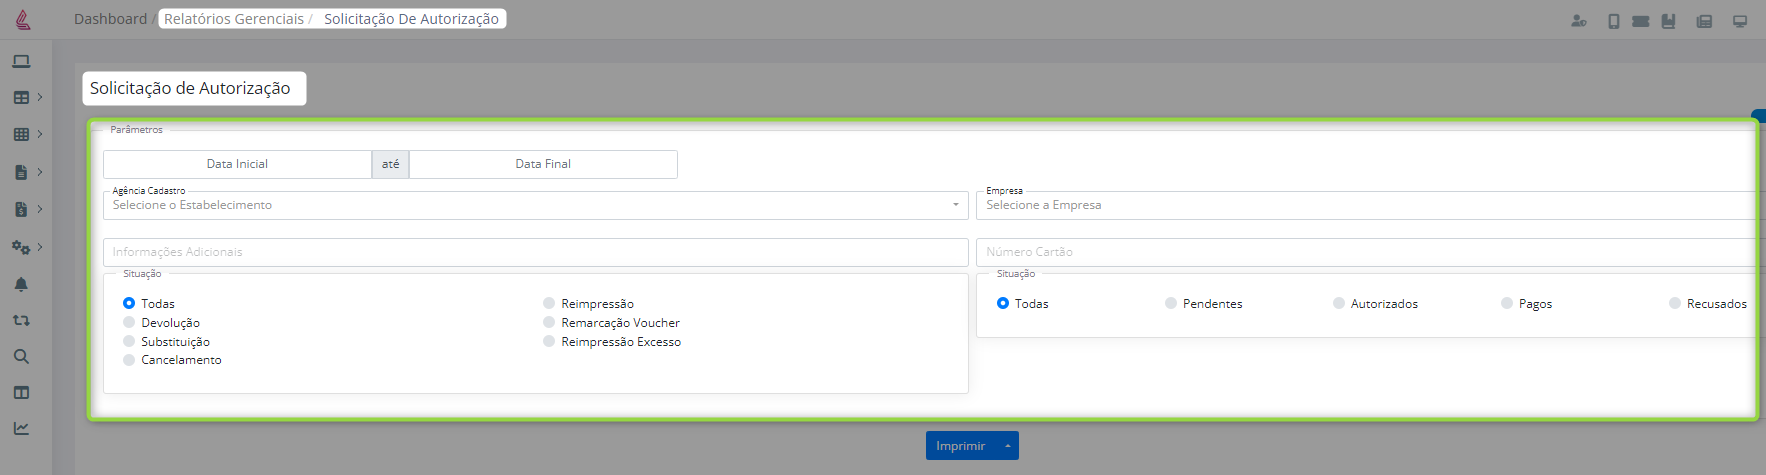Select the Reimpressão Excesso radio
The width and height of the screenshot is (1766, 475).
click(x=549, y=341)
